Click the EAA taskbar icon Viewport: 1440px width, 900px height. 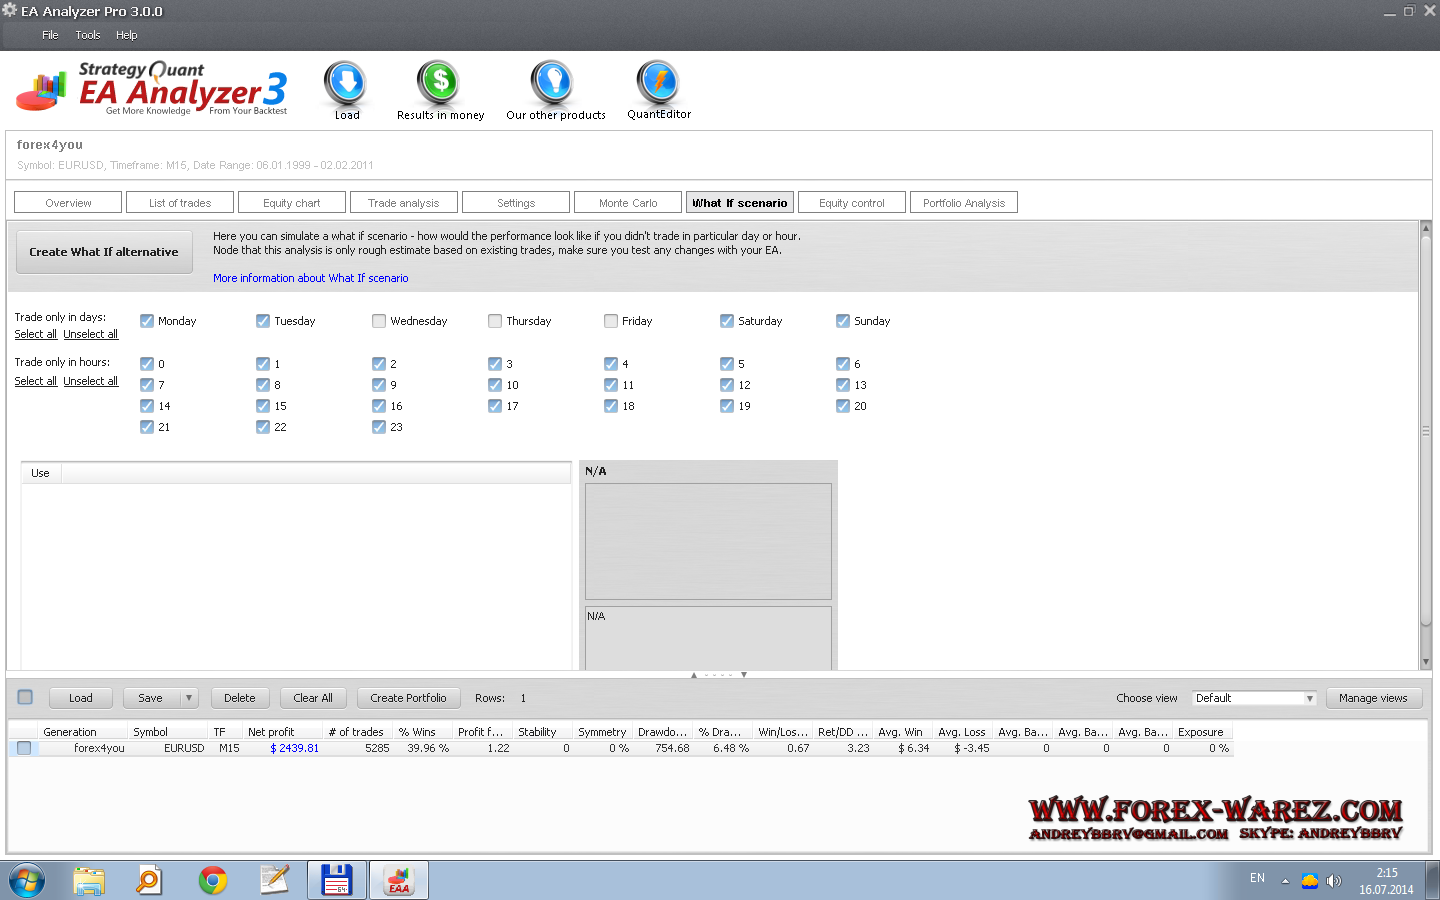coord(399,880)
